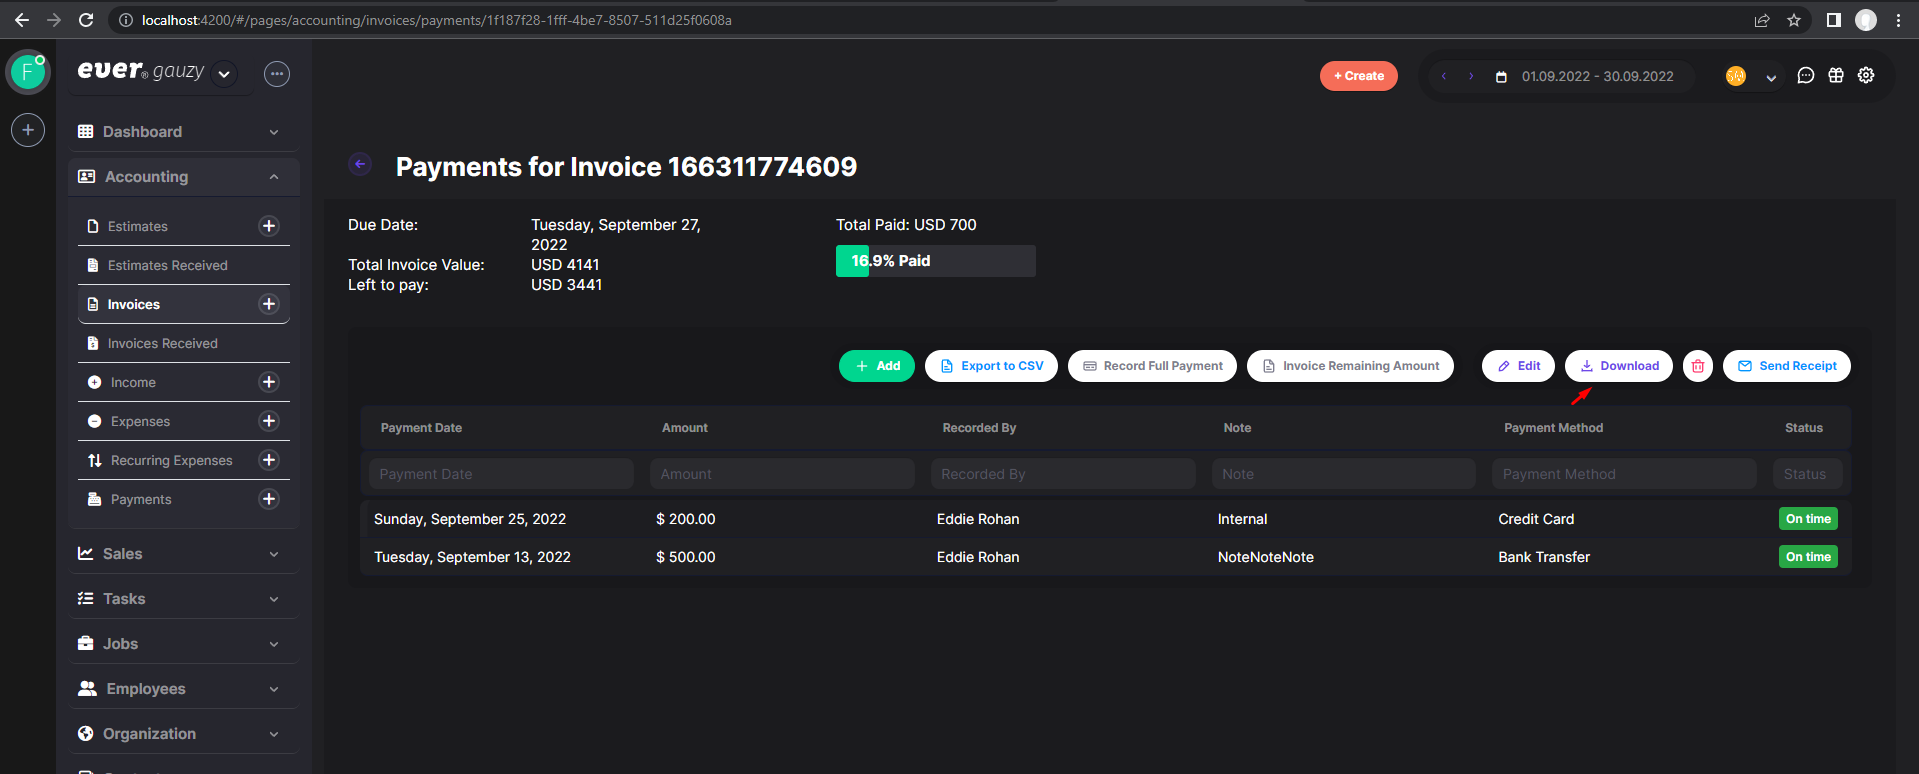Expand the Employees menu section

point(184,689)
